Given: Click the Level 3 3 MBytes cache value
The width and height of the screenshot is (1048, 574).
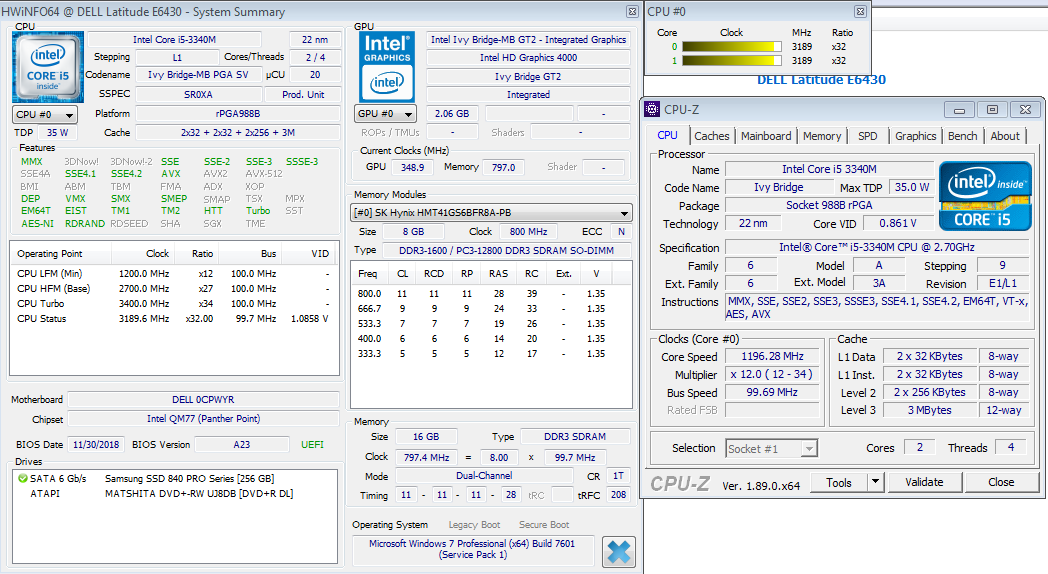Looking at the screenshot, I should pyautogui.click(x=930, y=410).
